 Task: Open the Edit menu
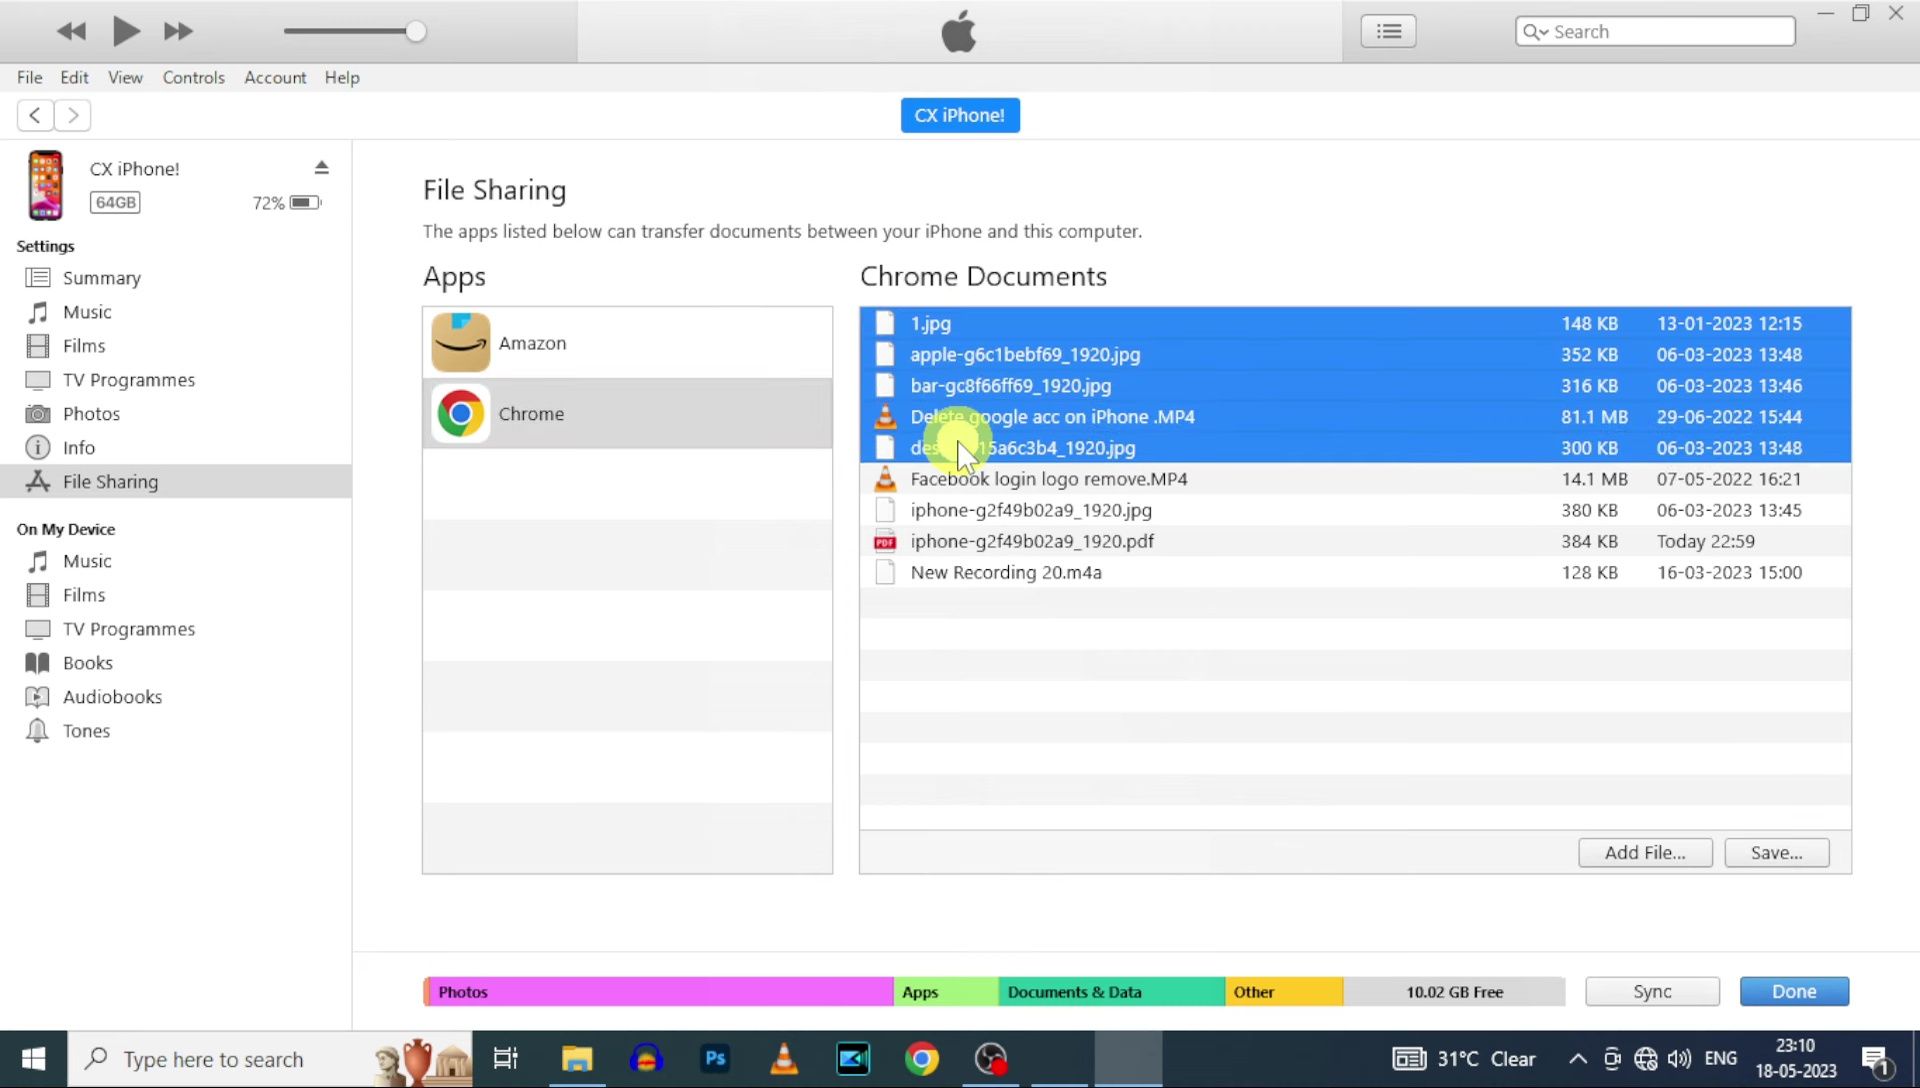pos(74,77)
